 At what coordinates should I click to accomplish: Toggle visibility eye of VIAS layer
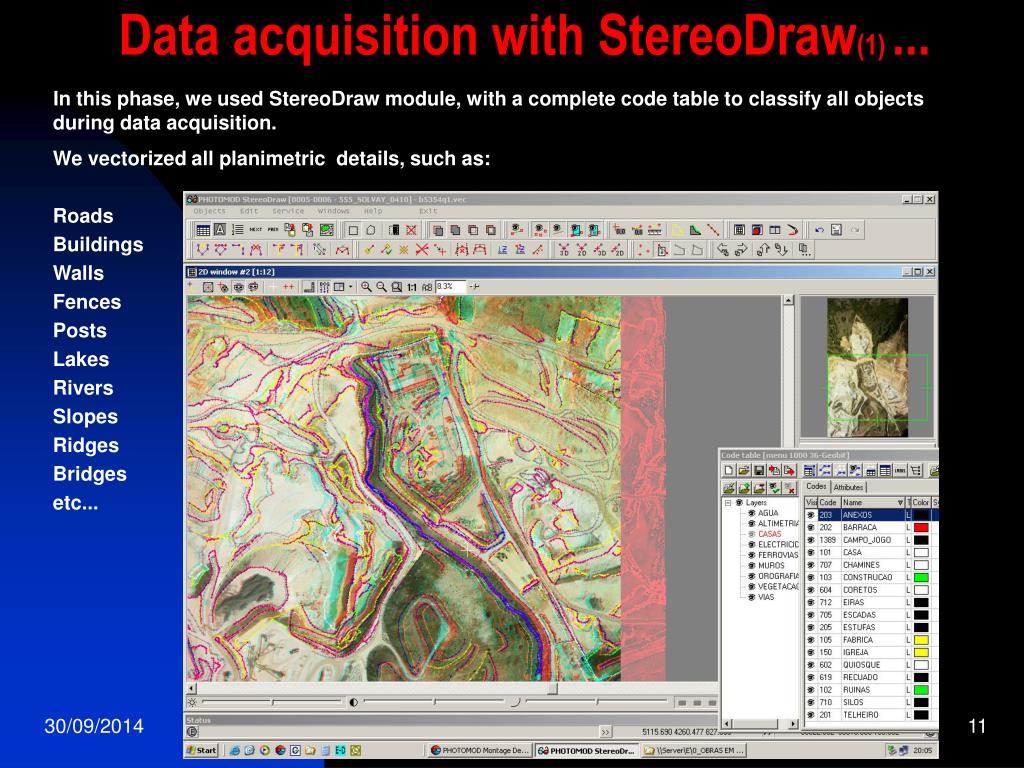(752, 597)
